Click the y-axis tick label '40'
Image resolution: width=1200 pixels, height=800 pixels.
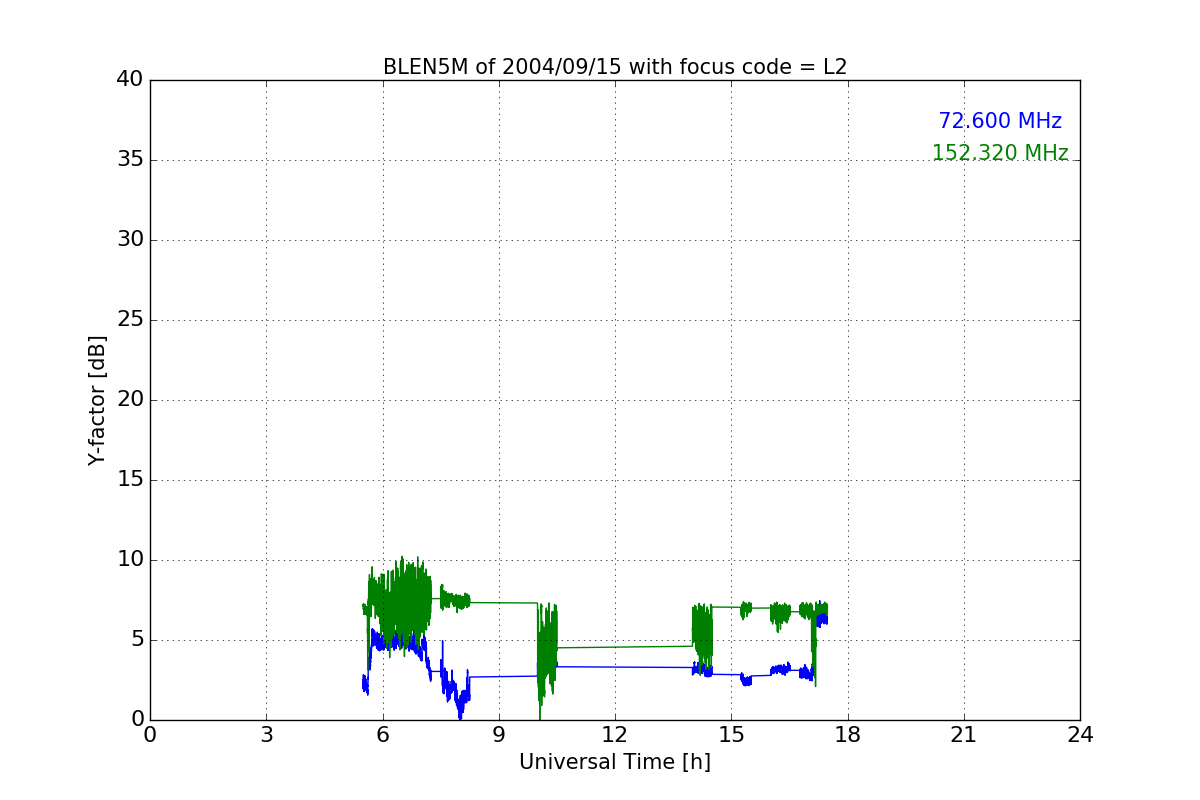coord(130,80)
